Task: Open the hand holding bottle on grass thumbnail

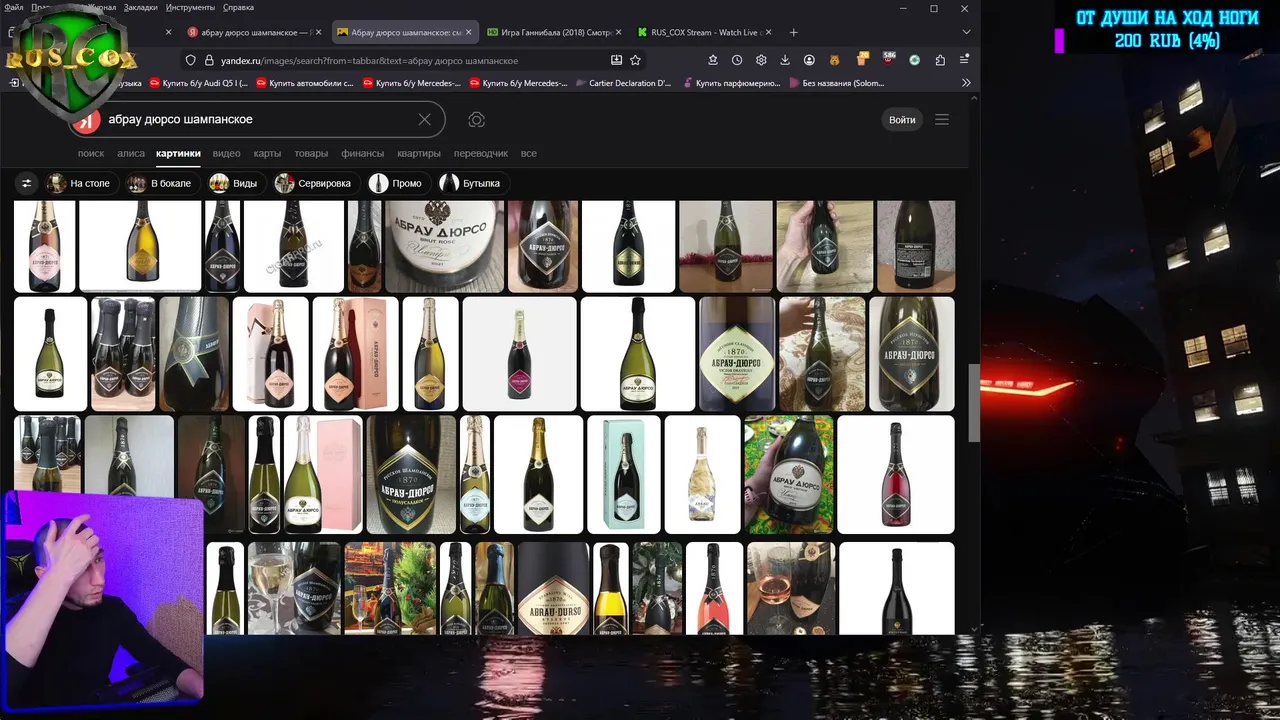Action: coord(789,475)
